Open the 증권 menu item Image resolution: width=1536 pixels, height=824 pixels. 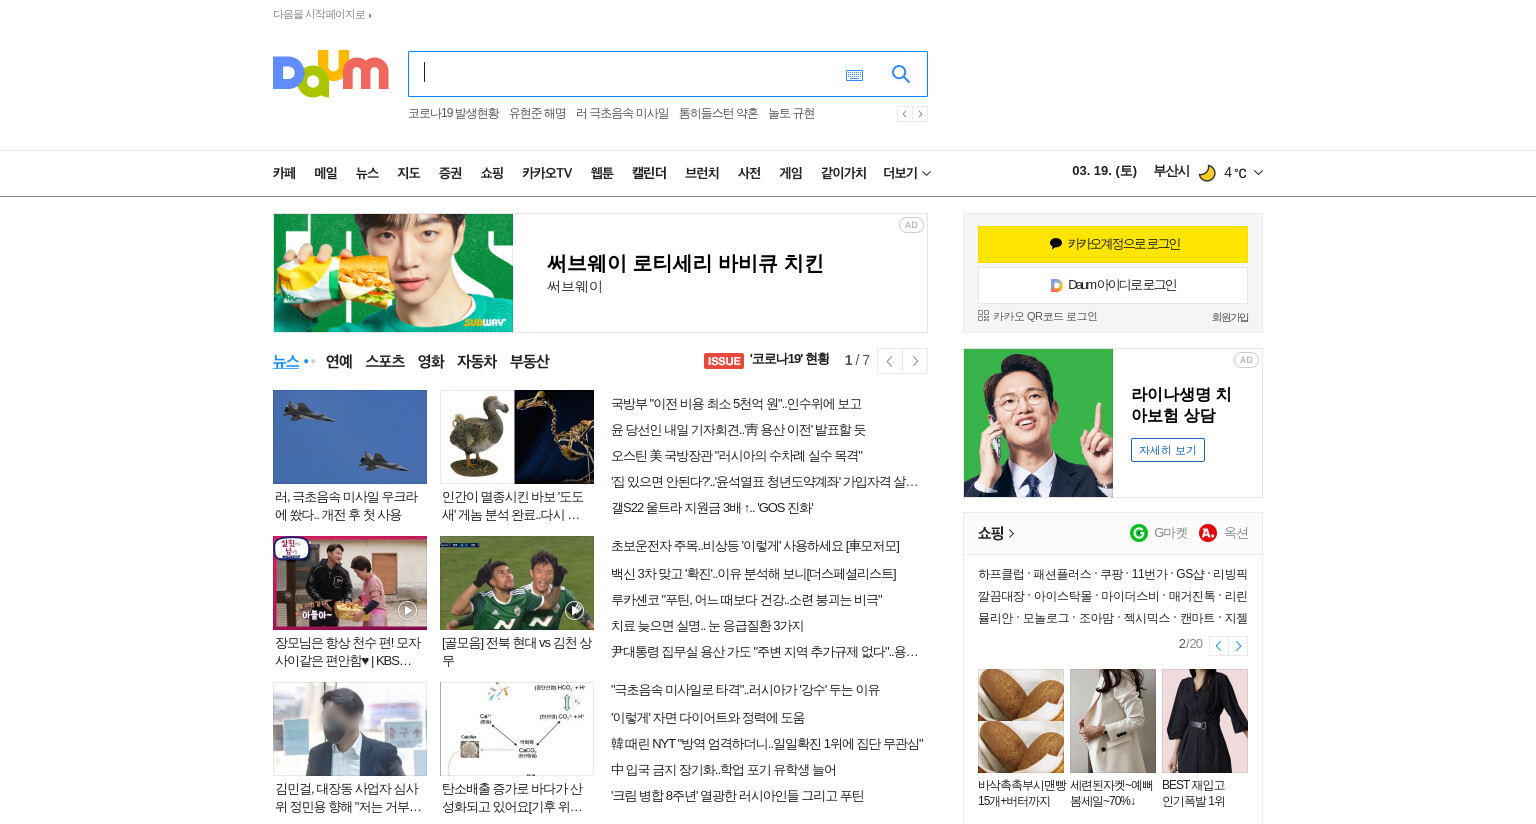pos(450,173)
